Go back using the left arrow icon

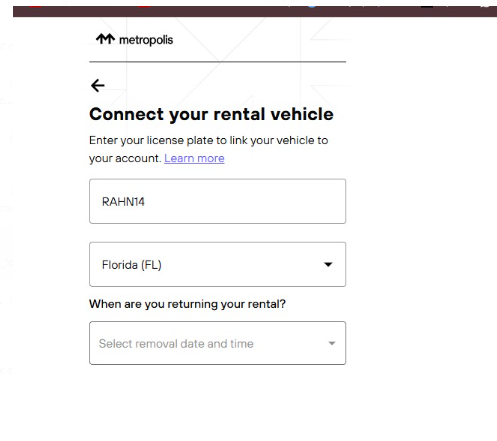[x=98, y=86]
